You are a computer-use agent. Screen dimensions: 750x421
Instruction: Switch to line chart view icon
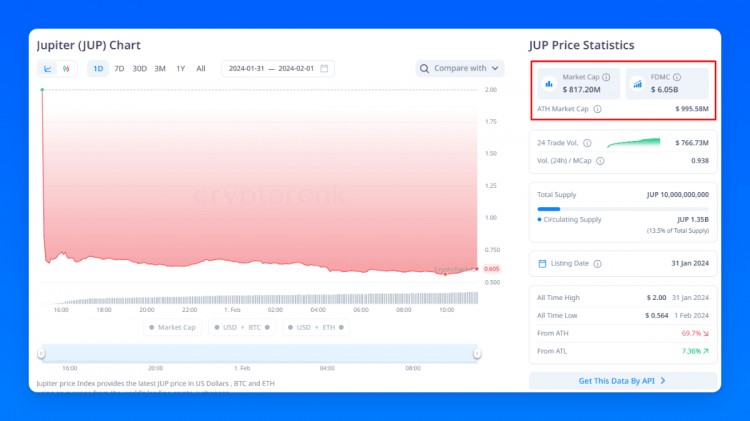pyautogui.click(x=47, y=69)
